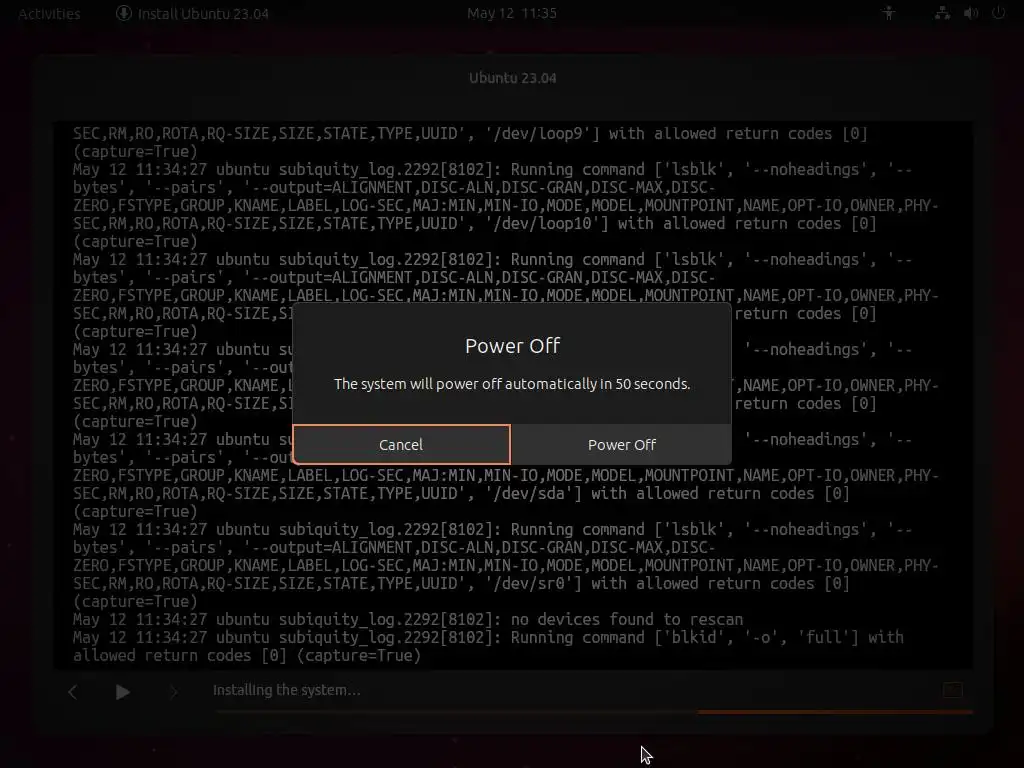Screen dimensions: 1024x768
Task: Click the installation progress bar
Action: (x=594, y=712)
